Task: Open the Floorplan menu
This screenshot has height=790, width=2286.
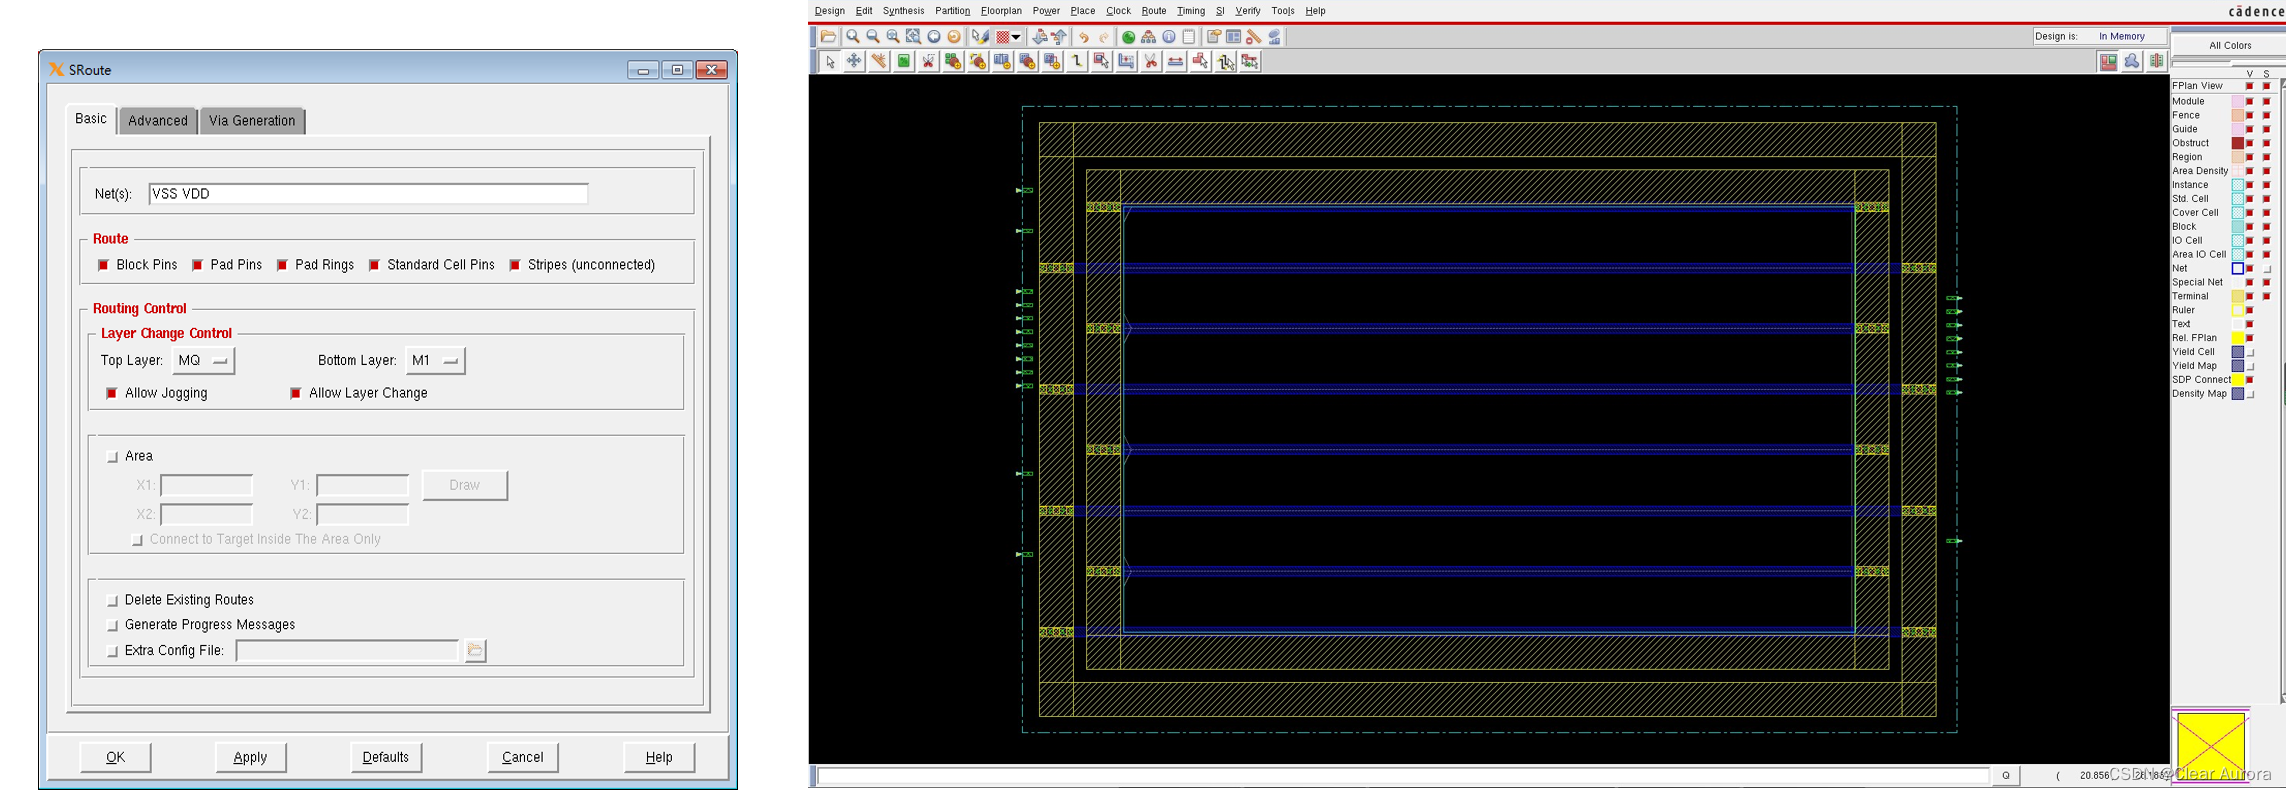Action: coord(1001,11)
